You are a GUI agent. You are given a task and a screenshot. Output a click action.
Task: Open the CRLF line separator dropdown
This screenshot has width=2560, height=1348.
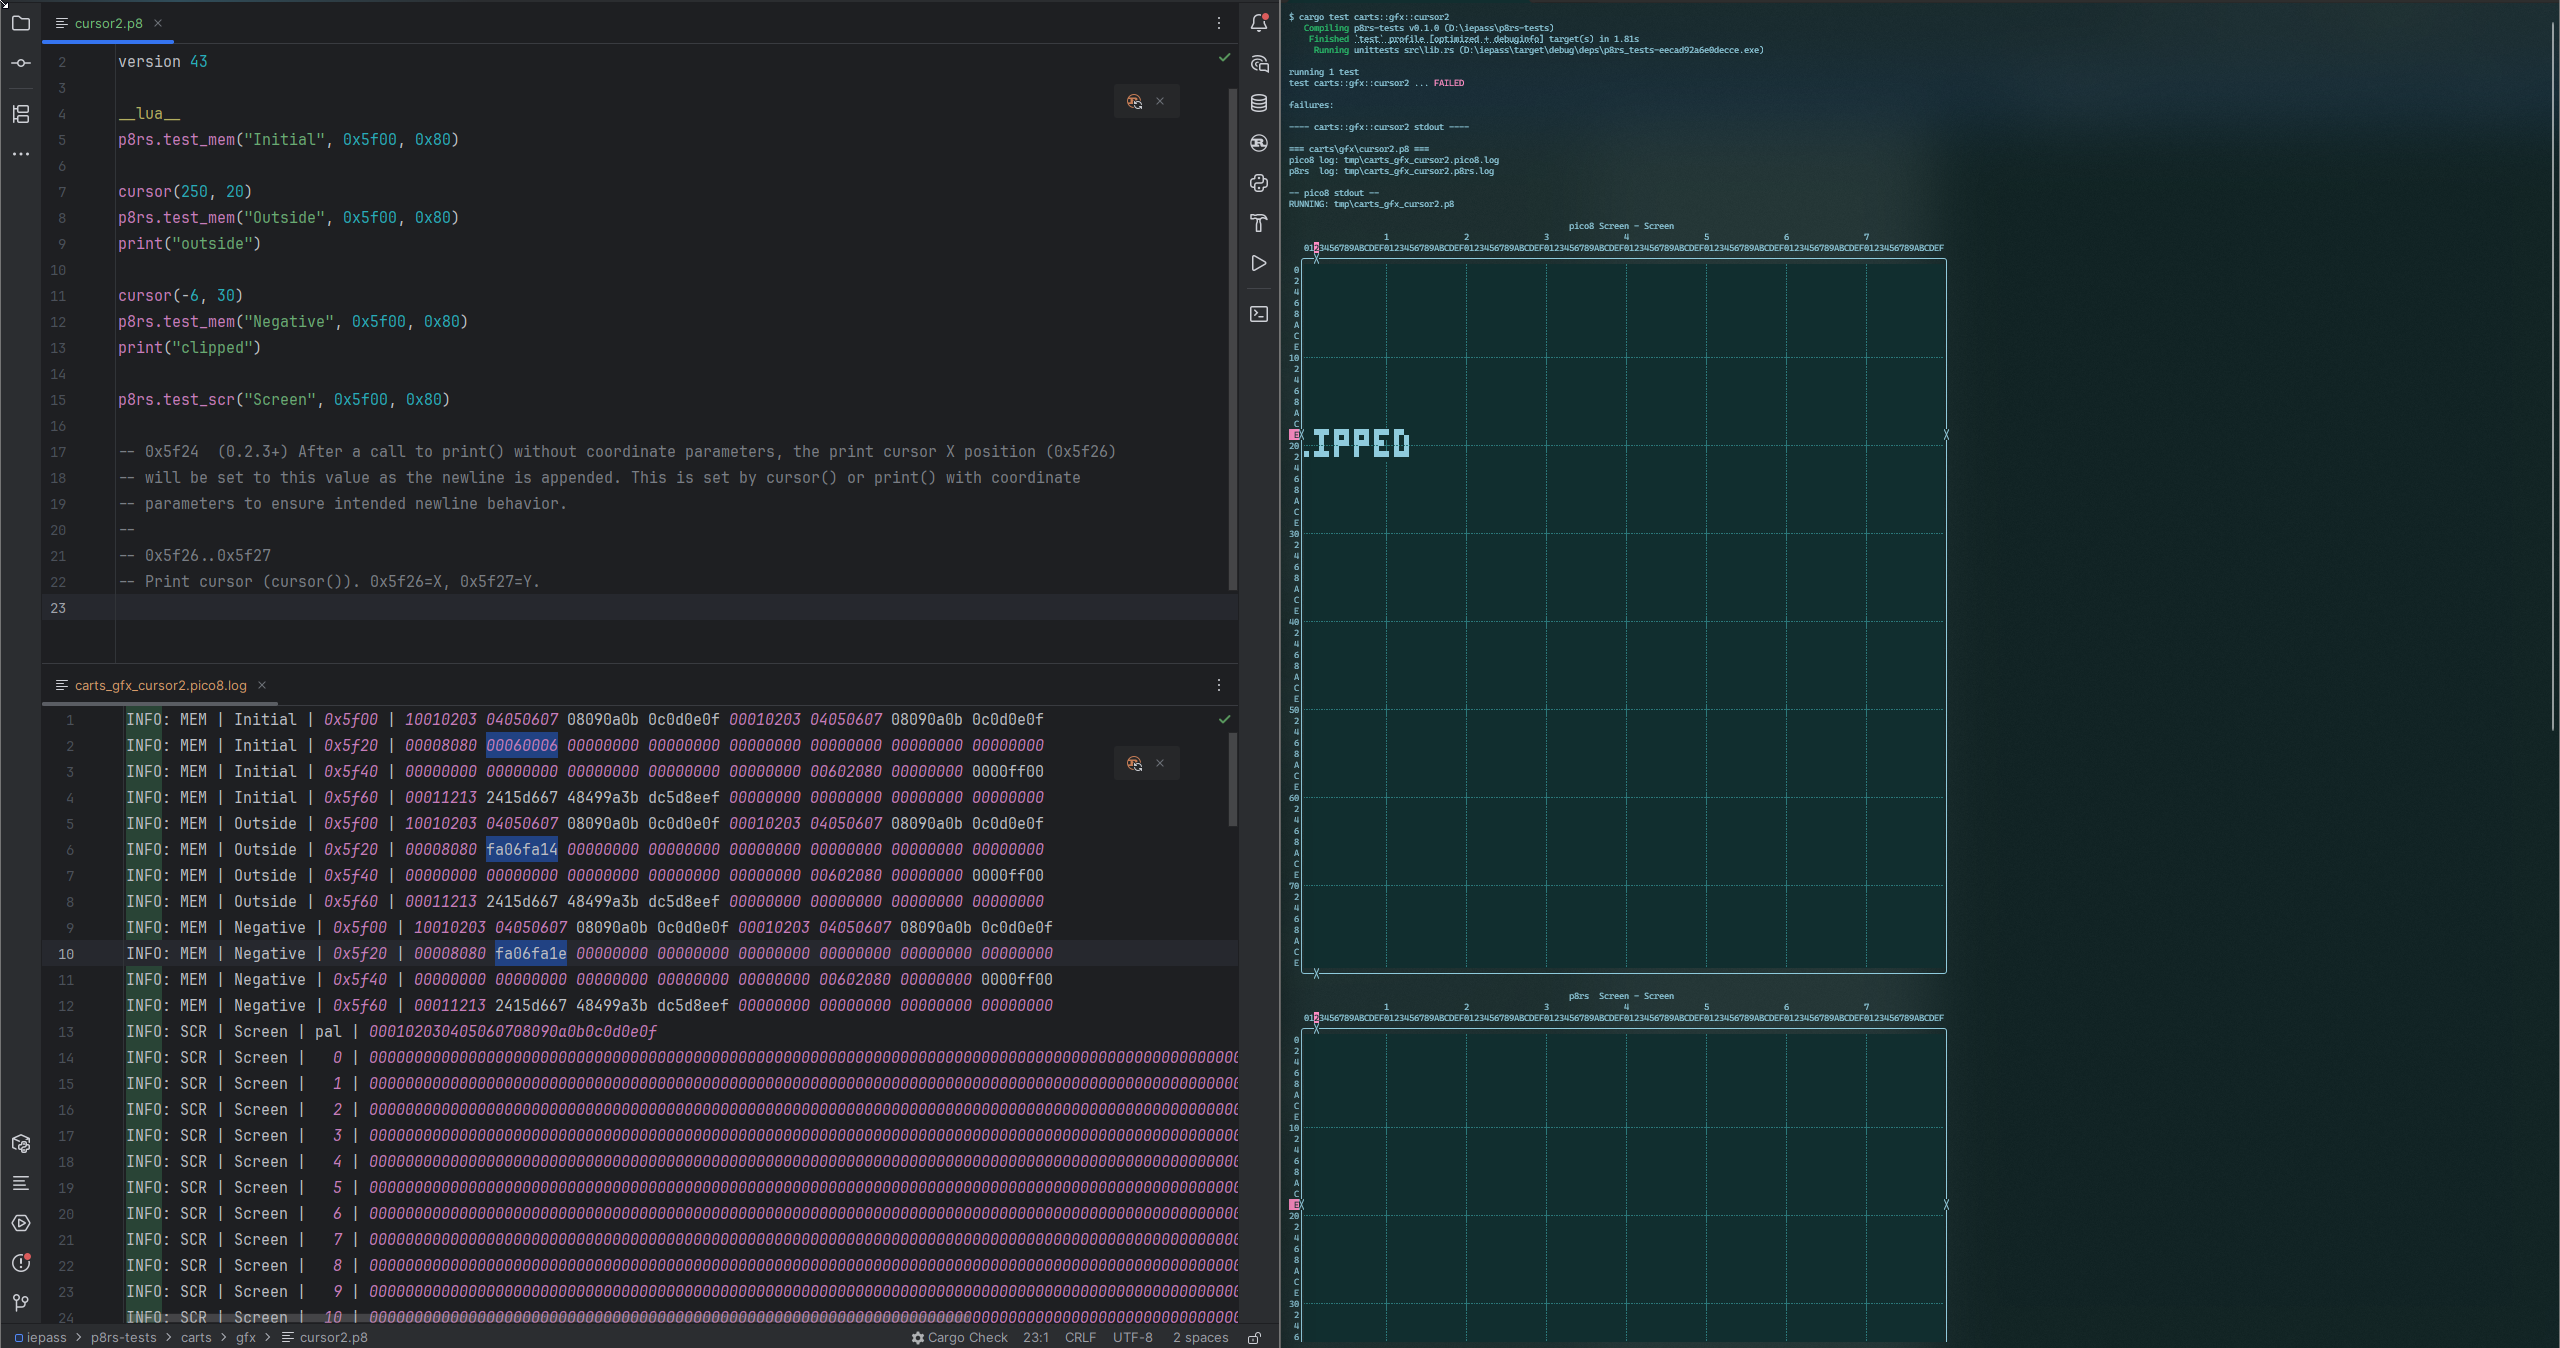click(x=1080, y=1338)
